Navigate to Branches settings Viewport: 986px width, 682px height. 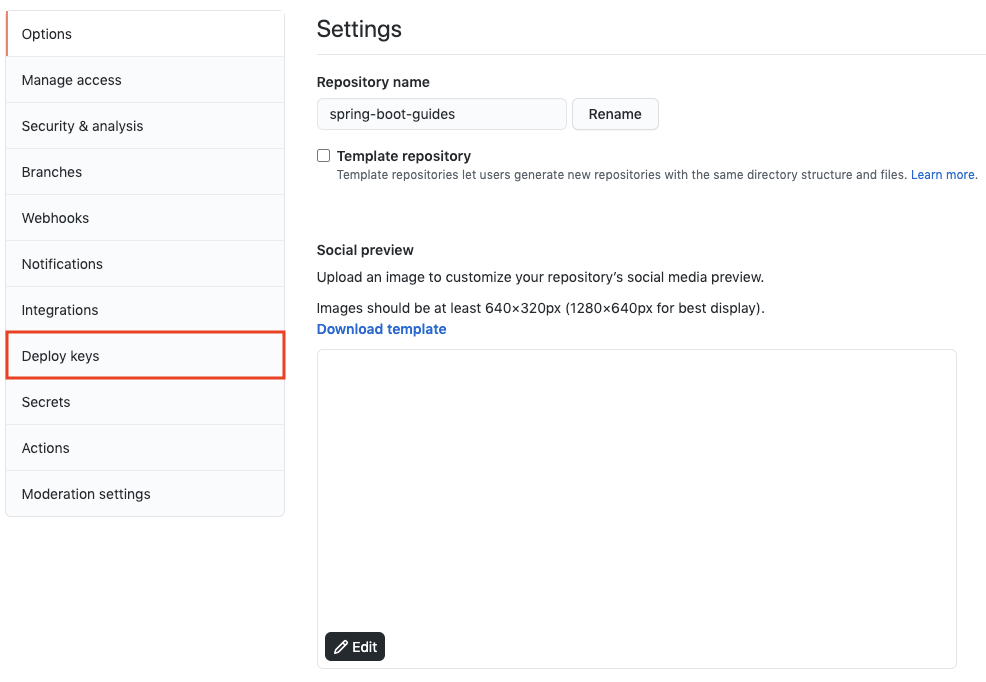pos(52,172)
